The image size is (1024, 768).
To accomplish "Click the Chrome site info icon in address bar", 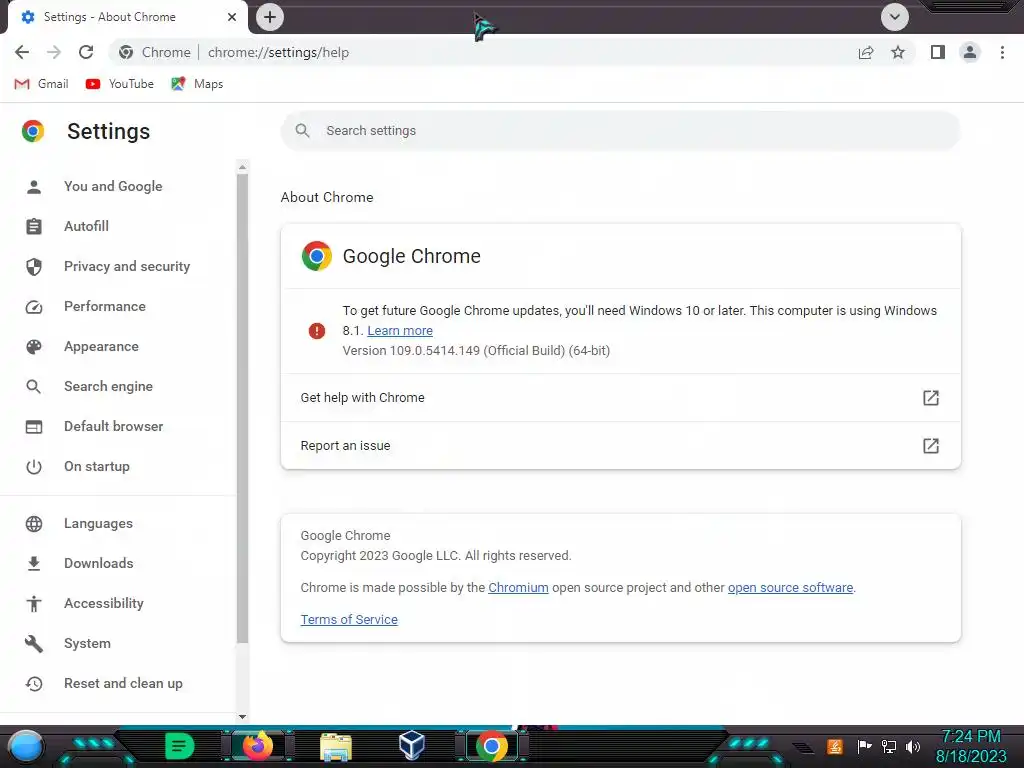I will click(x=126, y=52).
